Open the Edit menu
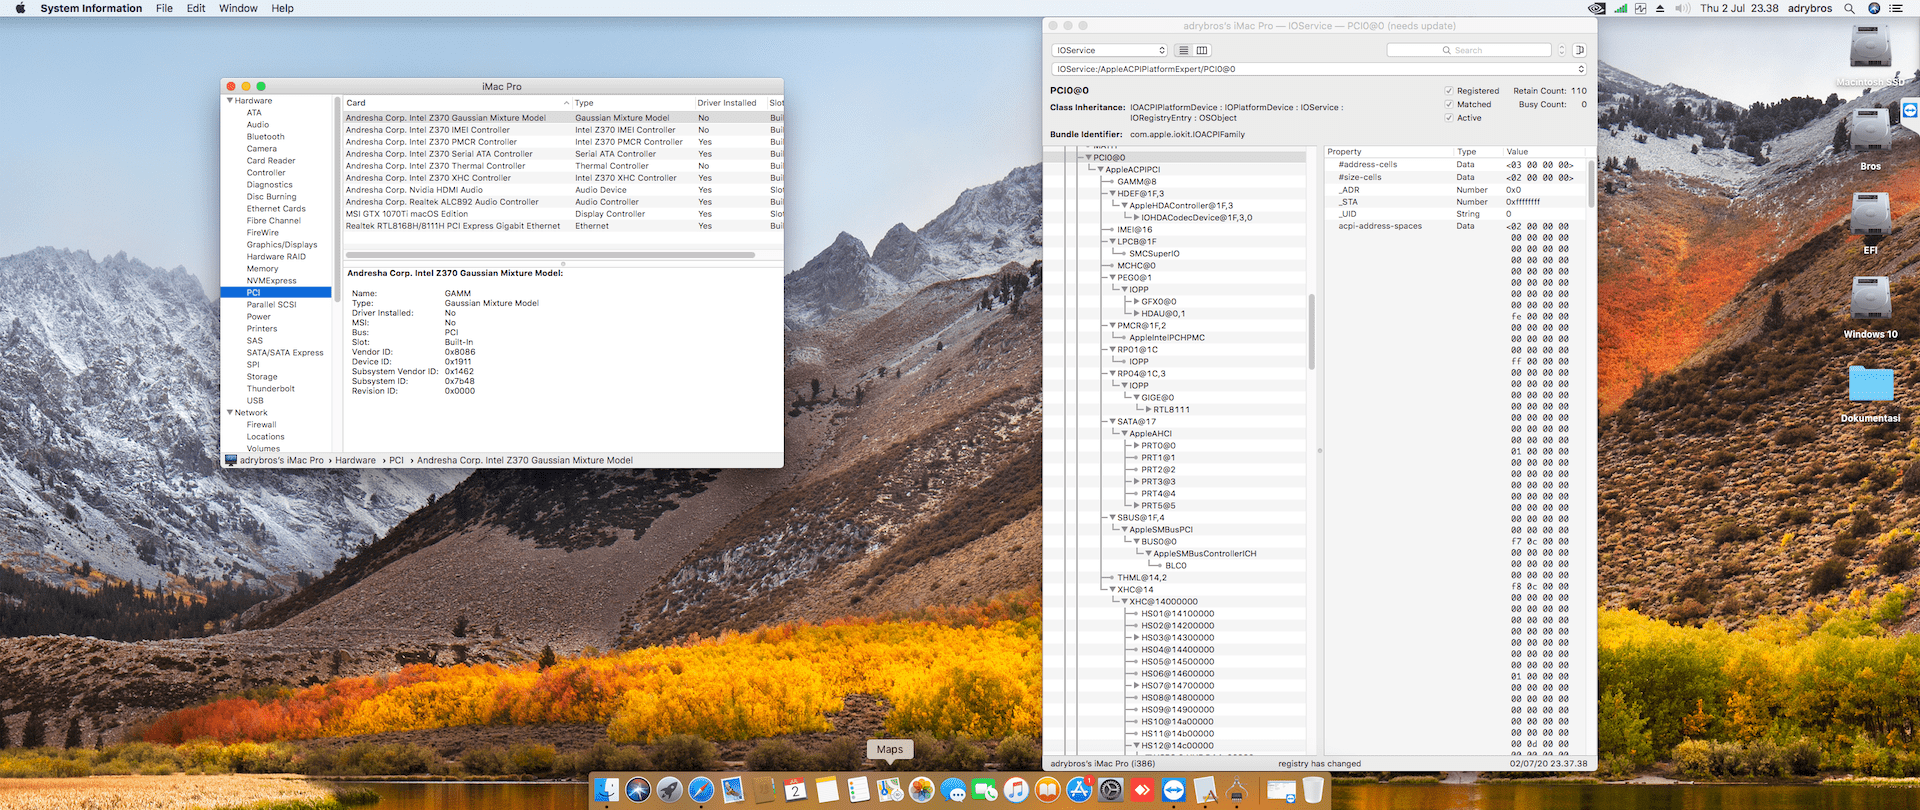1920x810 pixels. 196,8
